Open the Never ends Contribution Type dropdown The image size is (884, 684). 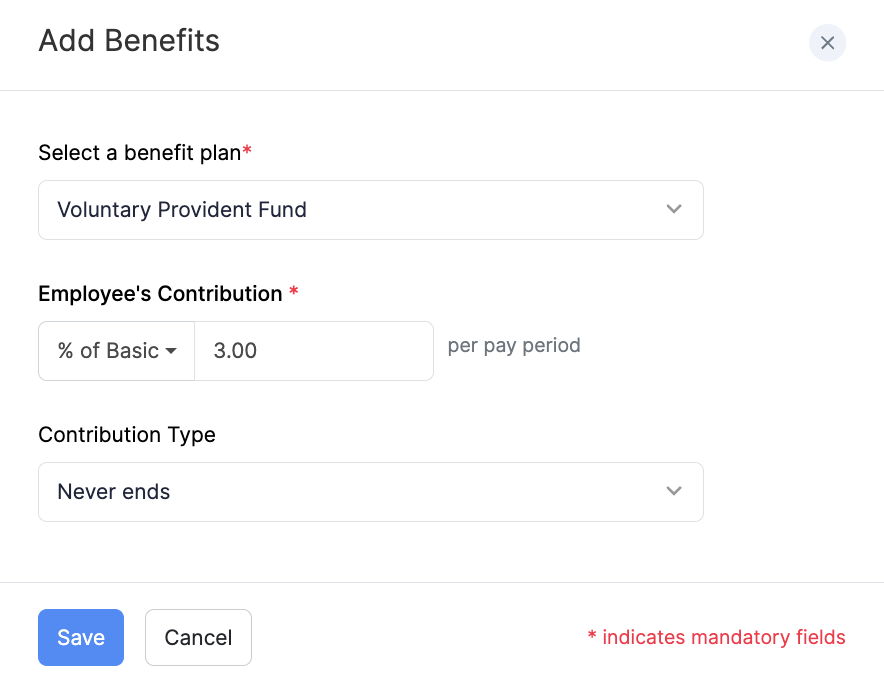370,491
